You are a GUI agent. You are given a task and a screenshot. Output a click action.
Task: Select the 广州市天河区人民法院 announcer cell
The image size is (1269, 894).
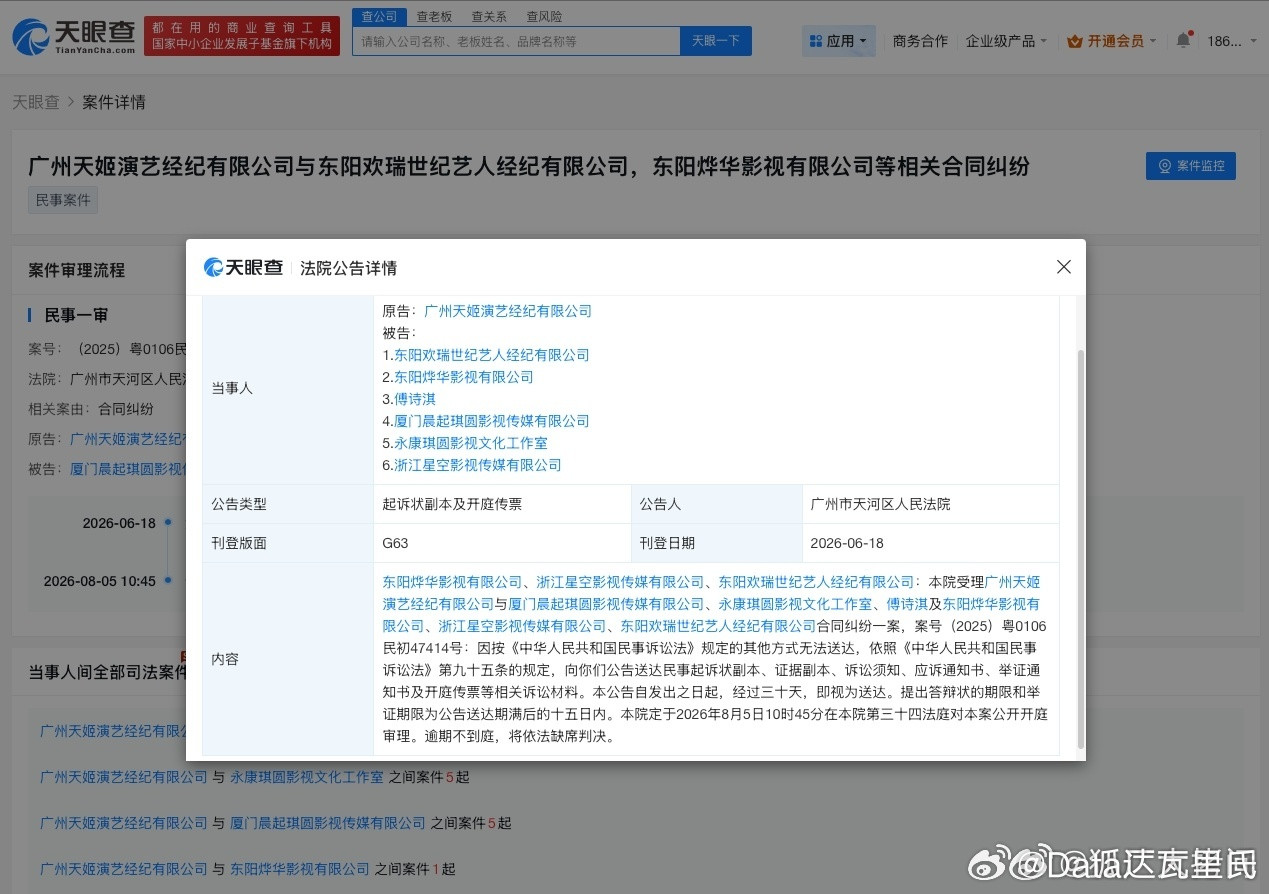coord(931,504)
